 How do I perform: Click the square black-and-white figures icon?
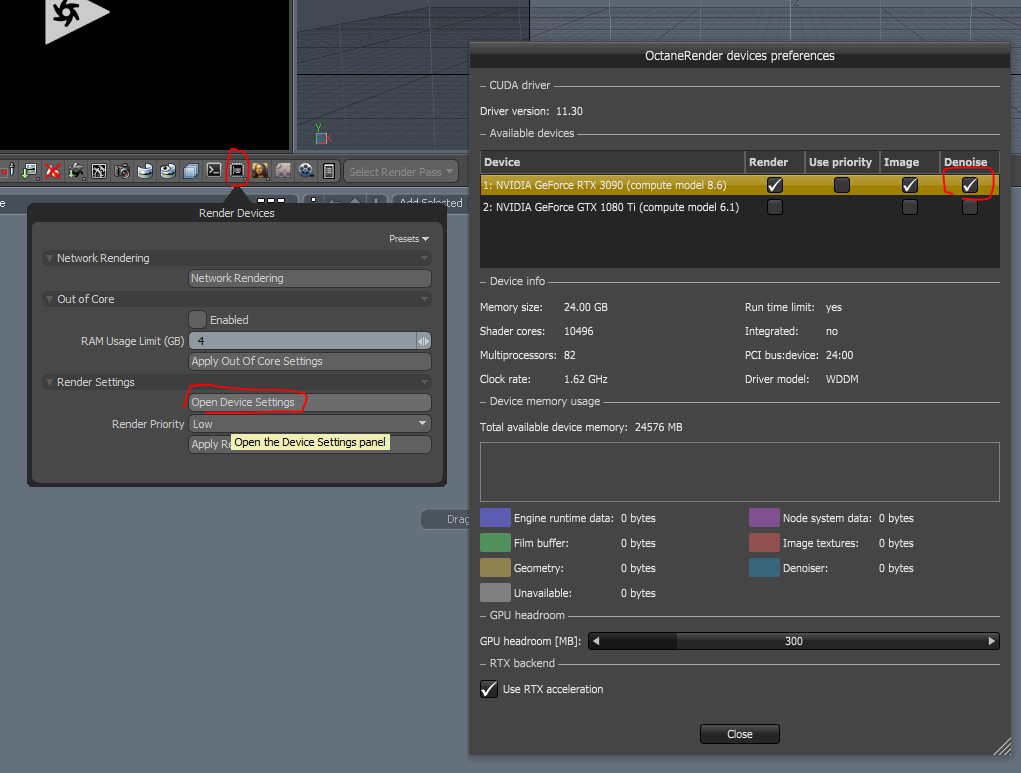(x=99, y=171)
